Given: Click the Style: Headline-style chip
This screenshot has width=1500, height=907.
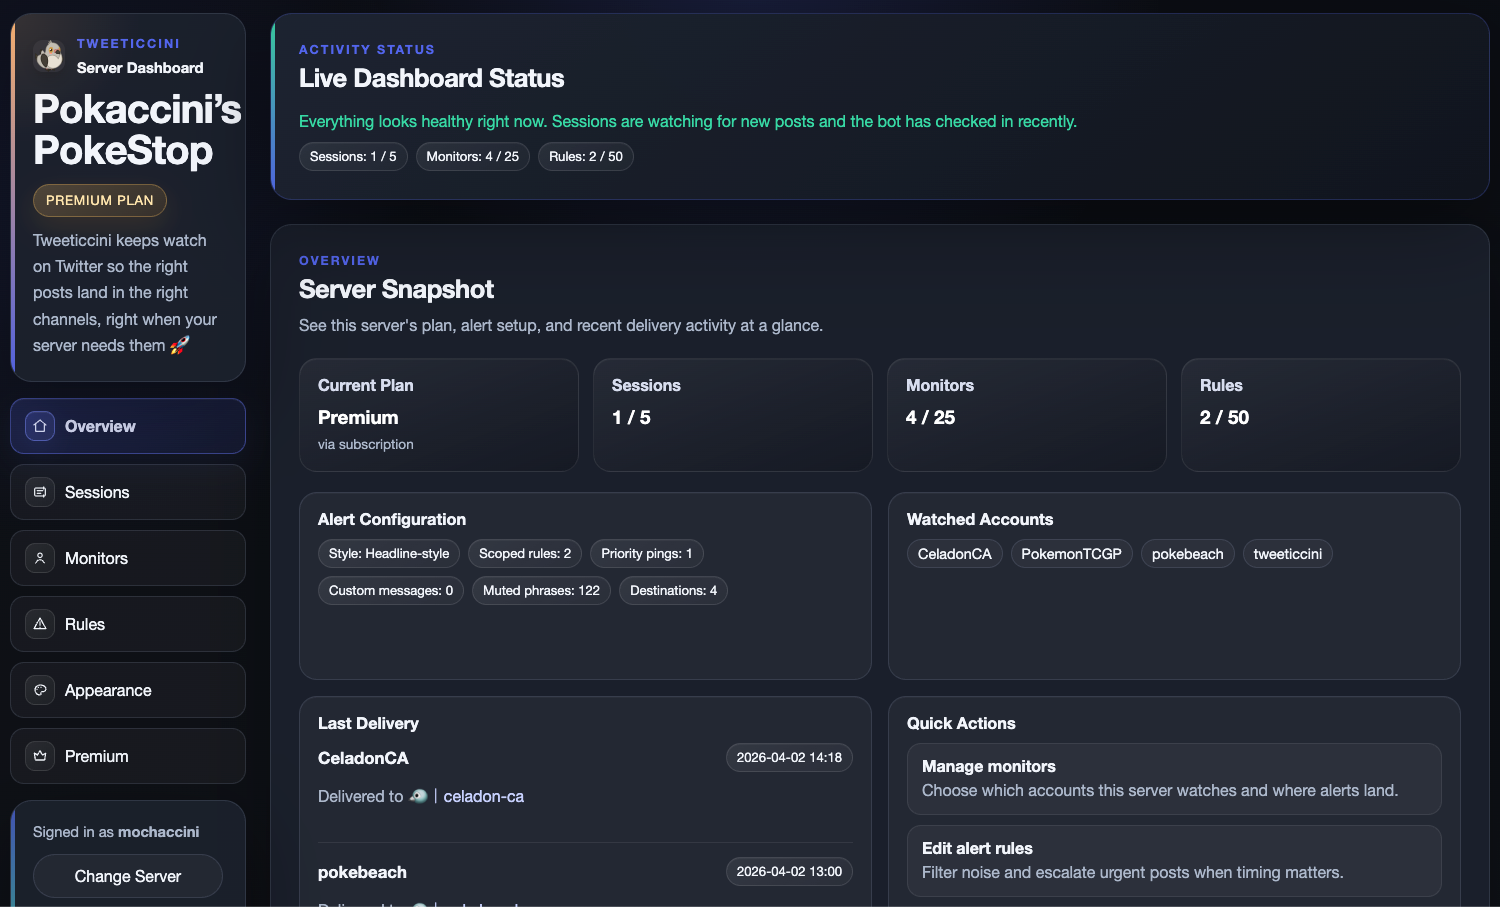Looking at the screenshot, I should [x=389, y=553].
